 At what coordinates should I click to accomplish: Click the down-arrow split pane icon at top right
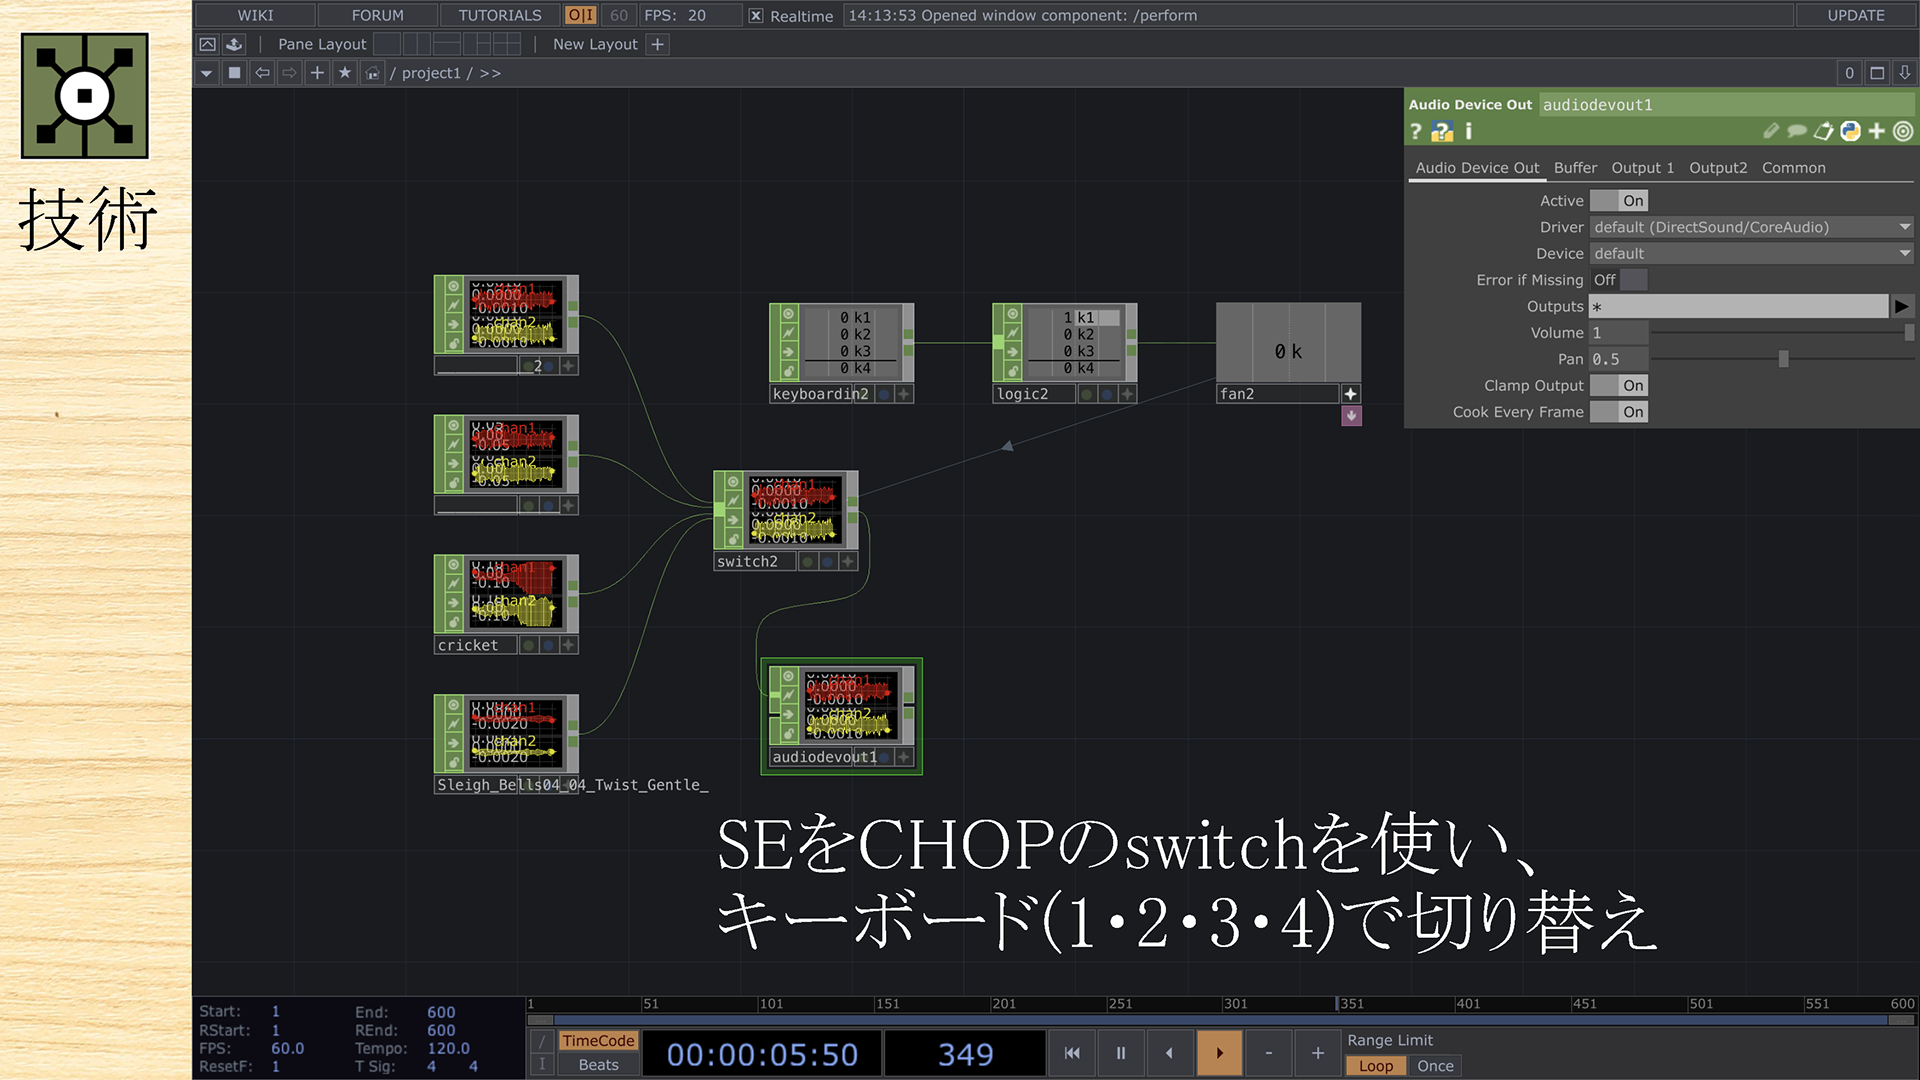point(1905,73)
